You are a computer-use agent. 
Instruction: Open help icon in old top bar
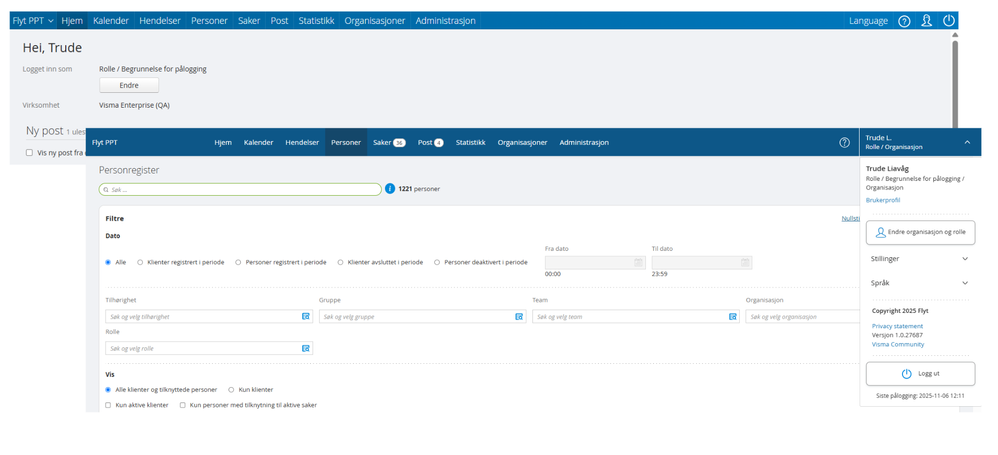[x=904, y=21]
